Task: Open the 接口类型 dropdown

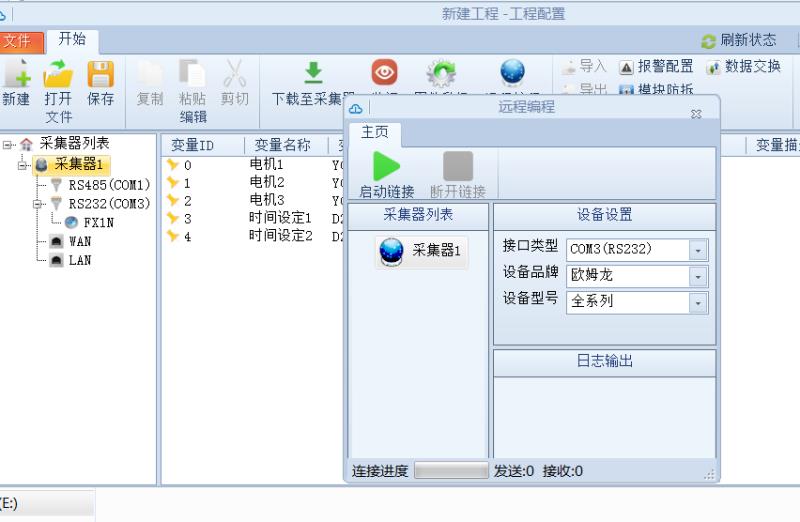Action: (x=698, y=249)
